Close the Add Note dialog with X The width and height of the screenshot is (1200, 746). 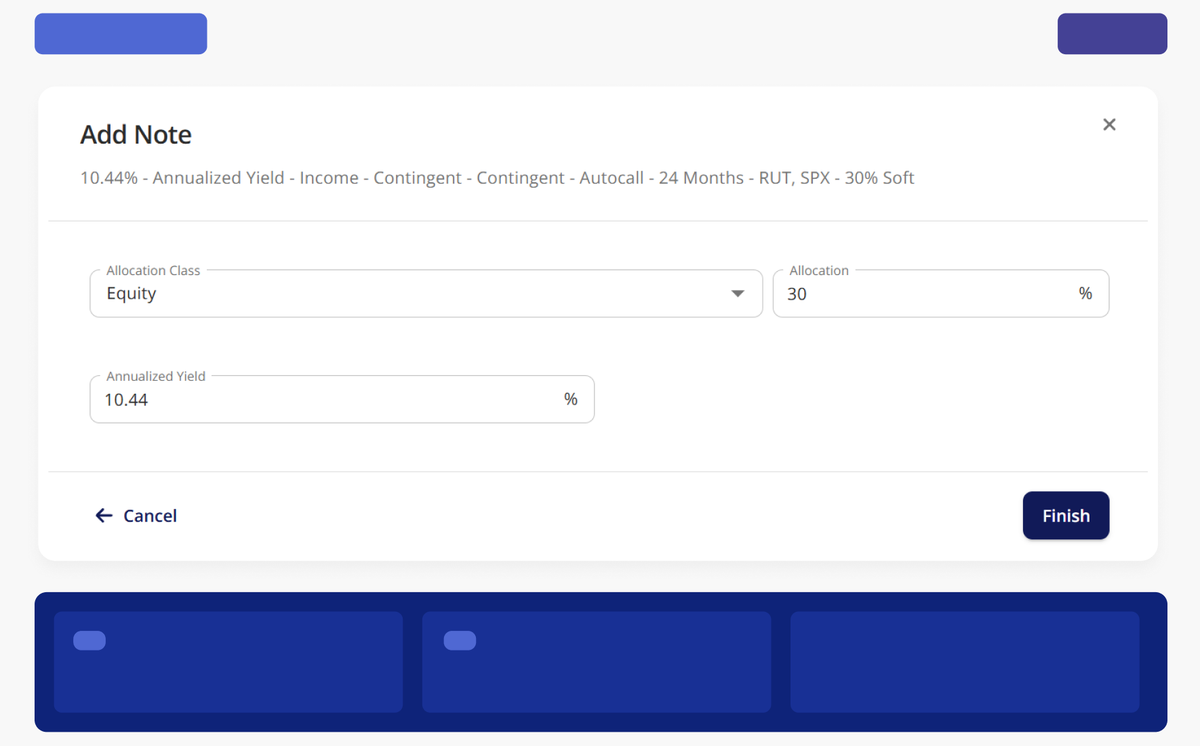point(1109,125)
